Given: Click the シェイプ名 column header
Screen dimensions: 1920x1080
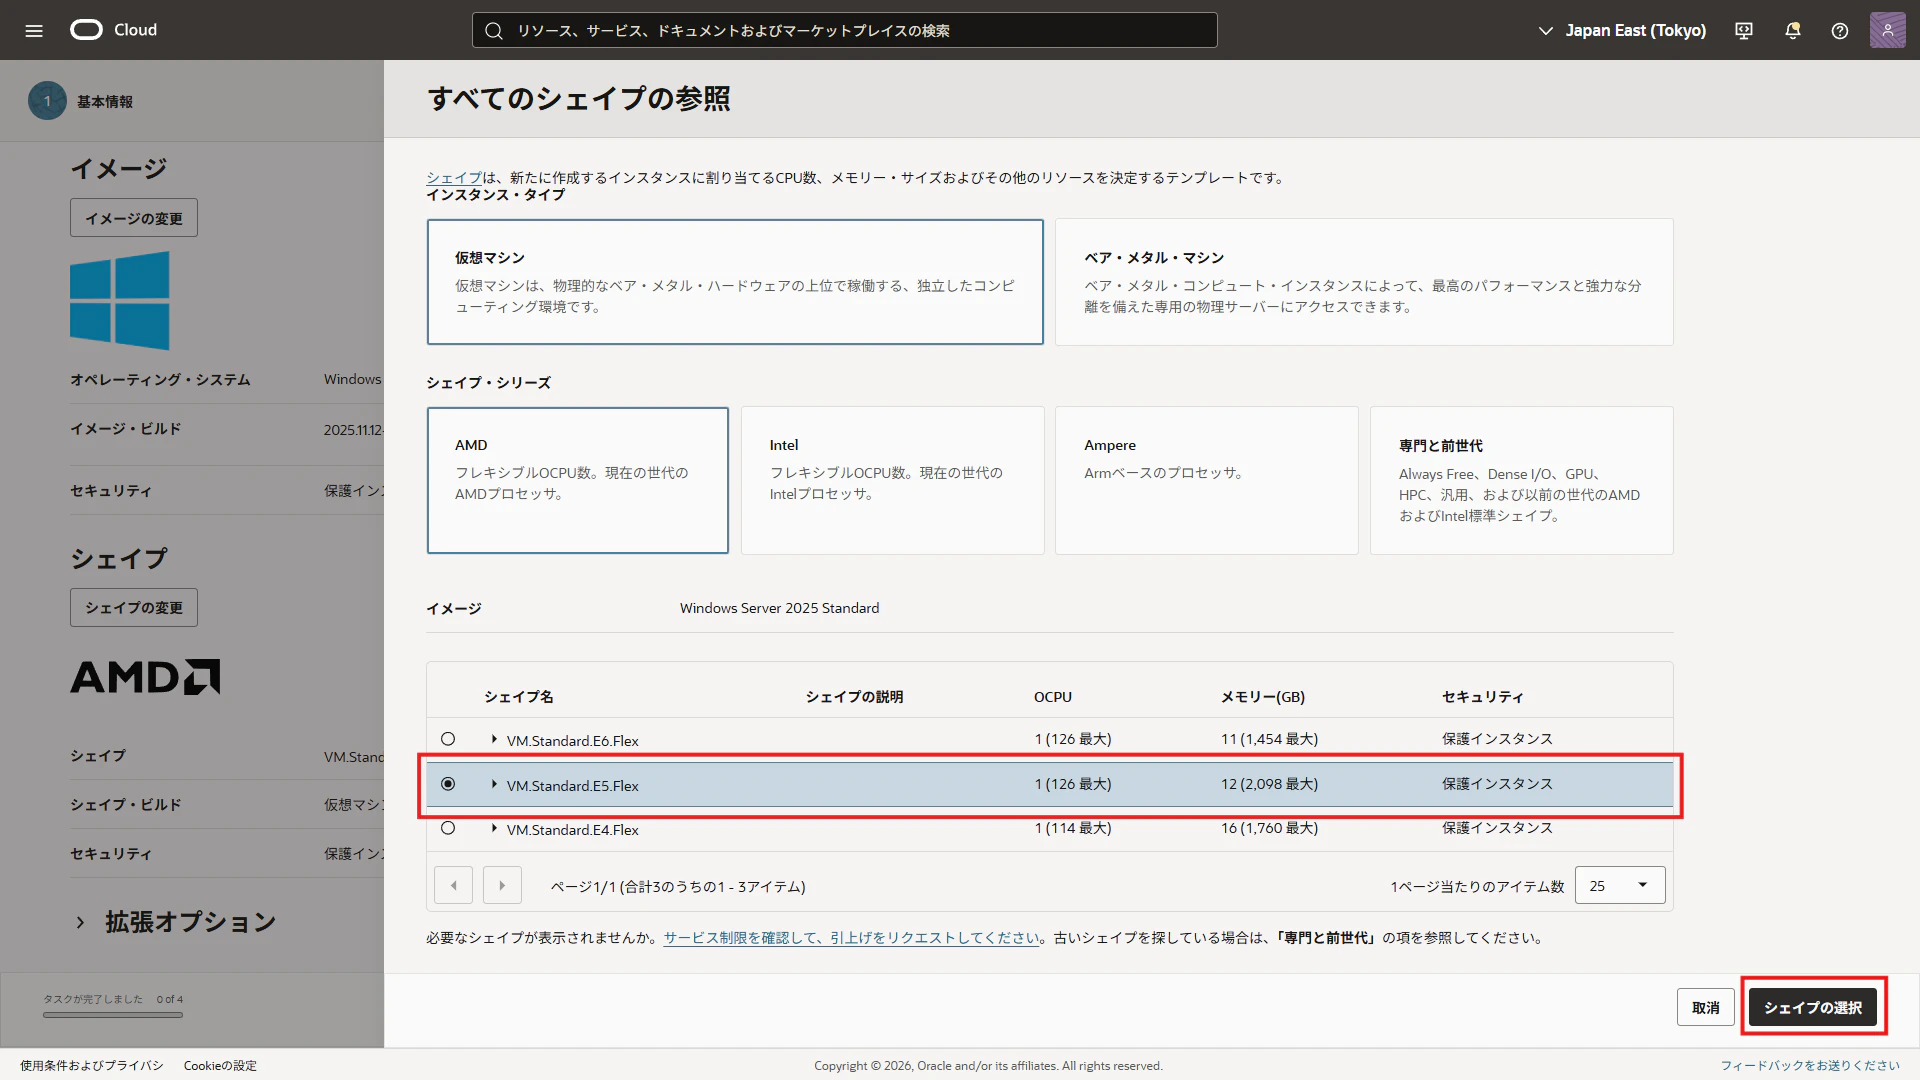Looking at the screenshot, I should tap(519, 697).
